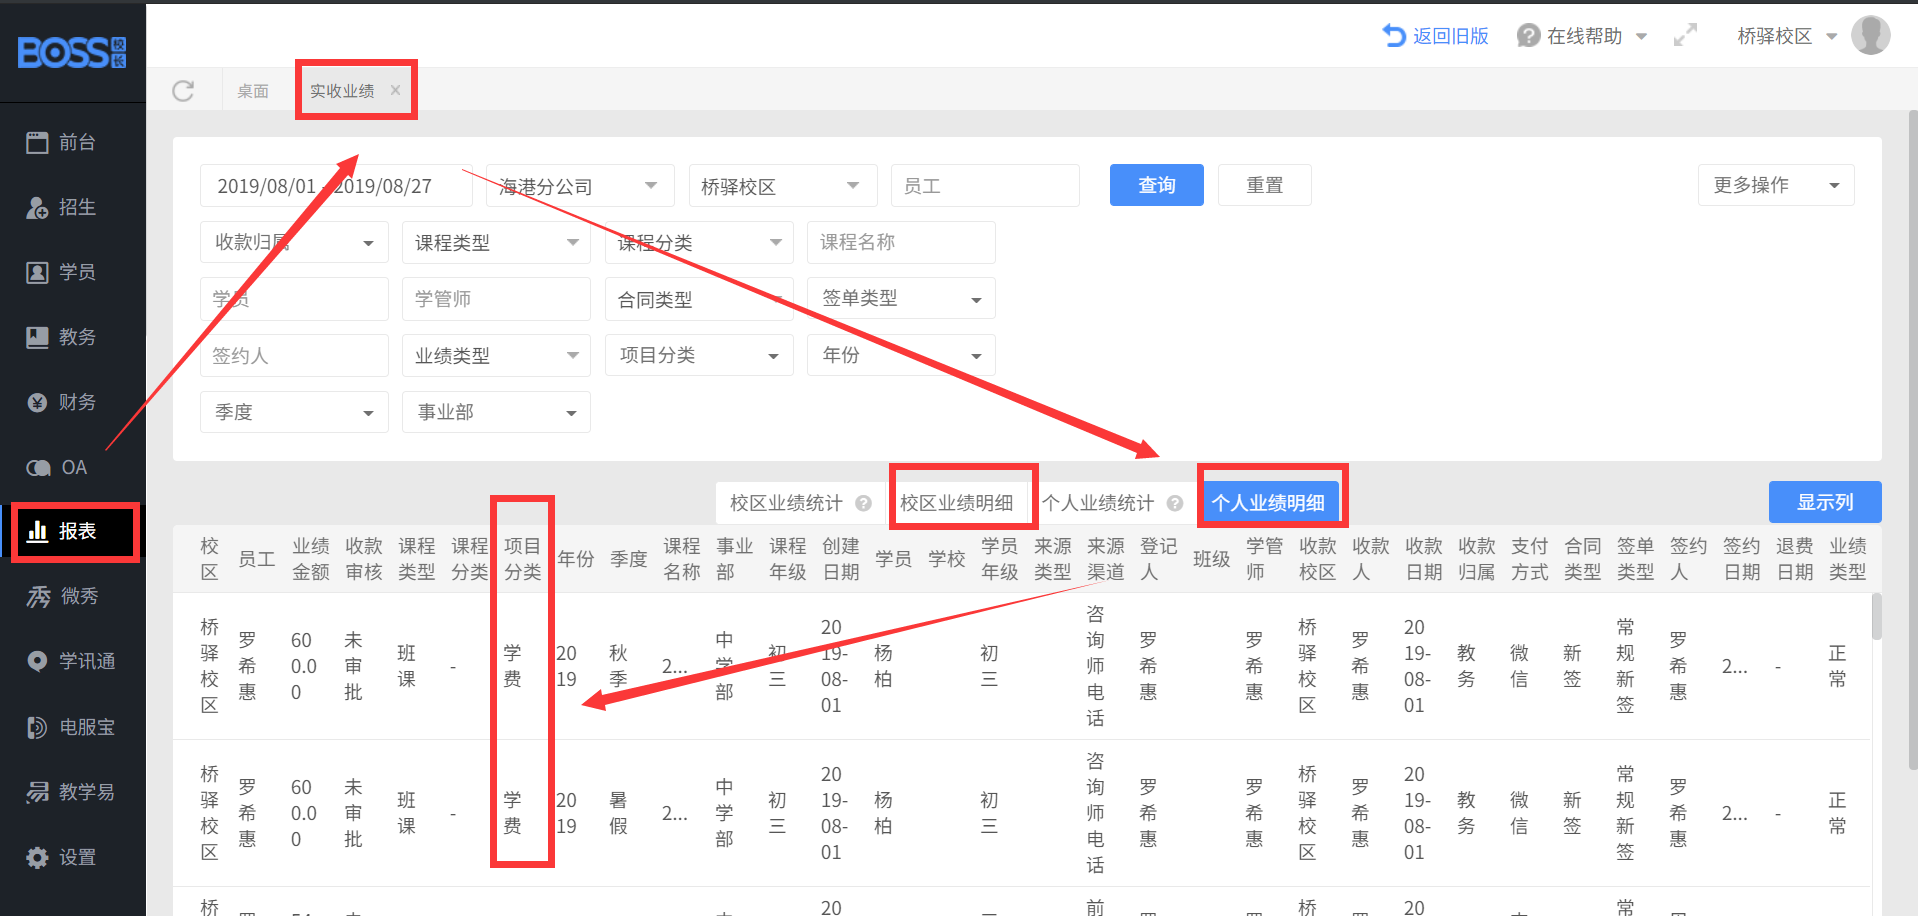Open the 微秀 sidebar menu
The height and width of the screenshot is (916, 1918).
pos(73,596)
